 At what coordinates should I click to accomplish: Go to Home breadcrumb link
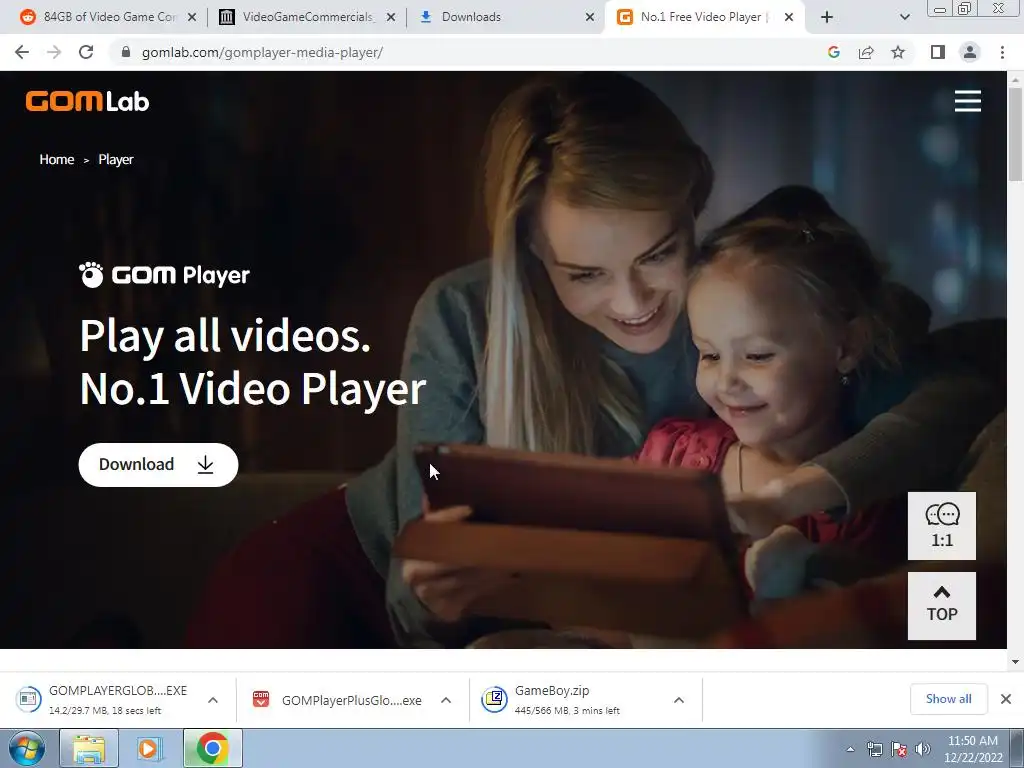coord(57,159)
